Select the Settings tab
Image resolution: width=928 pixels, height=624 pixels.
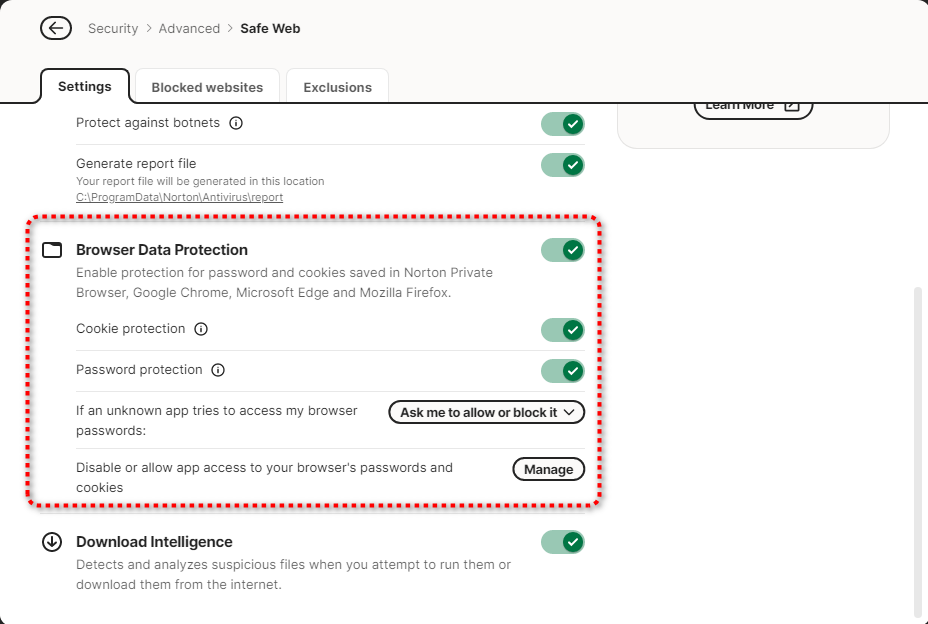[x=85, y=86]
